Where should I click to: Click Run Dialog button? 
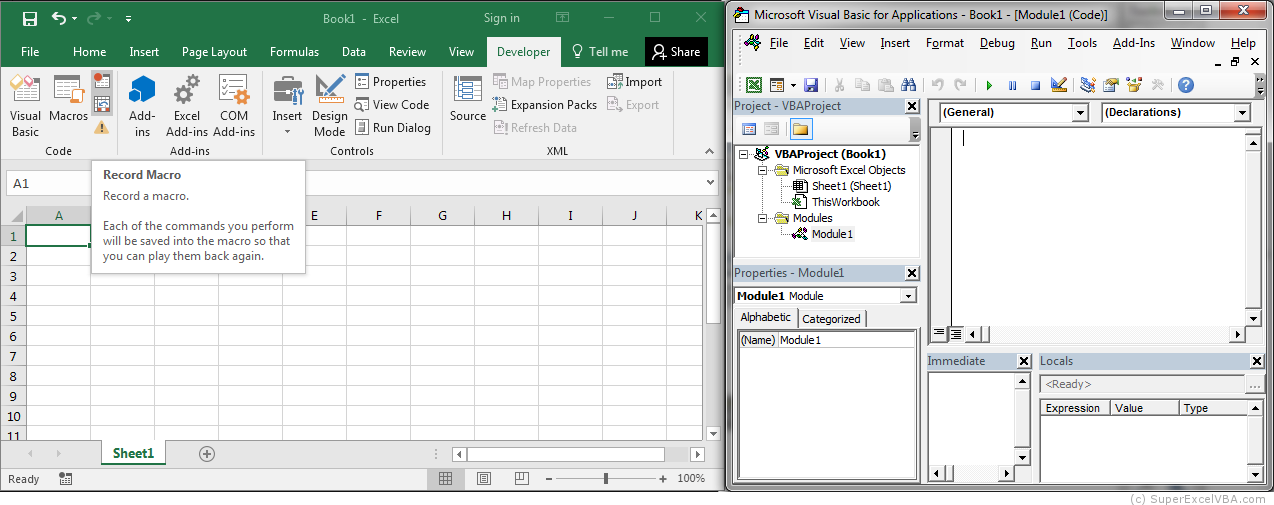pyautogui.click(x=393, y=128)
